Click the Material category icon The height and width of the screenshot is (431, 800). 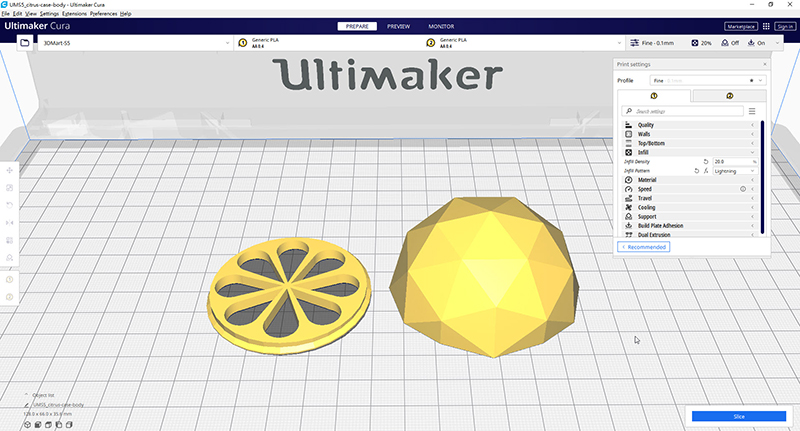(x=629, y=180)
